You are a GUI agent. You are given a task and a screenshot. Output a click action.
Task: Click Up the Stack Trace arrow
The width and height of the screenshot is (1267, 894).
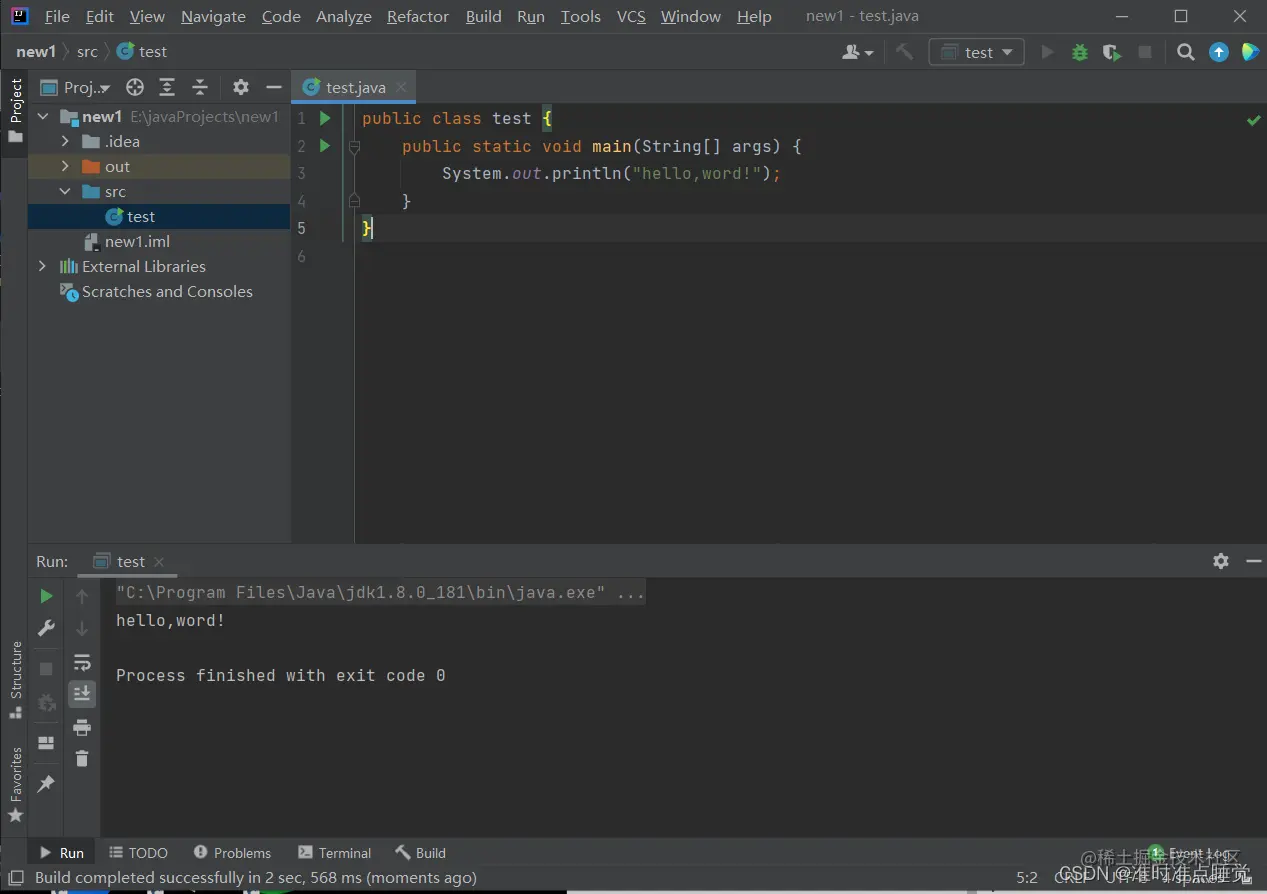point(82,596)
